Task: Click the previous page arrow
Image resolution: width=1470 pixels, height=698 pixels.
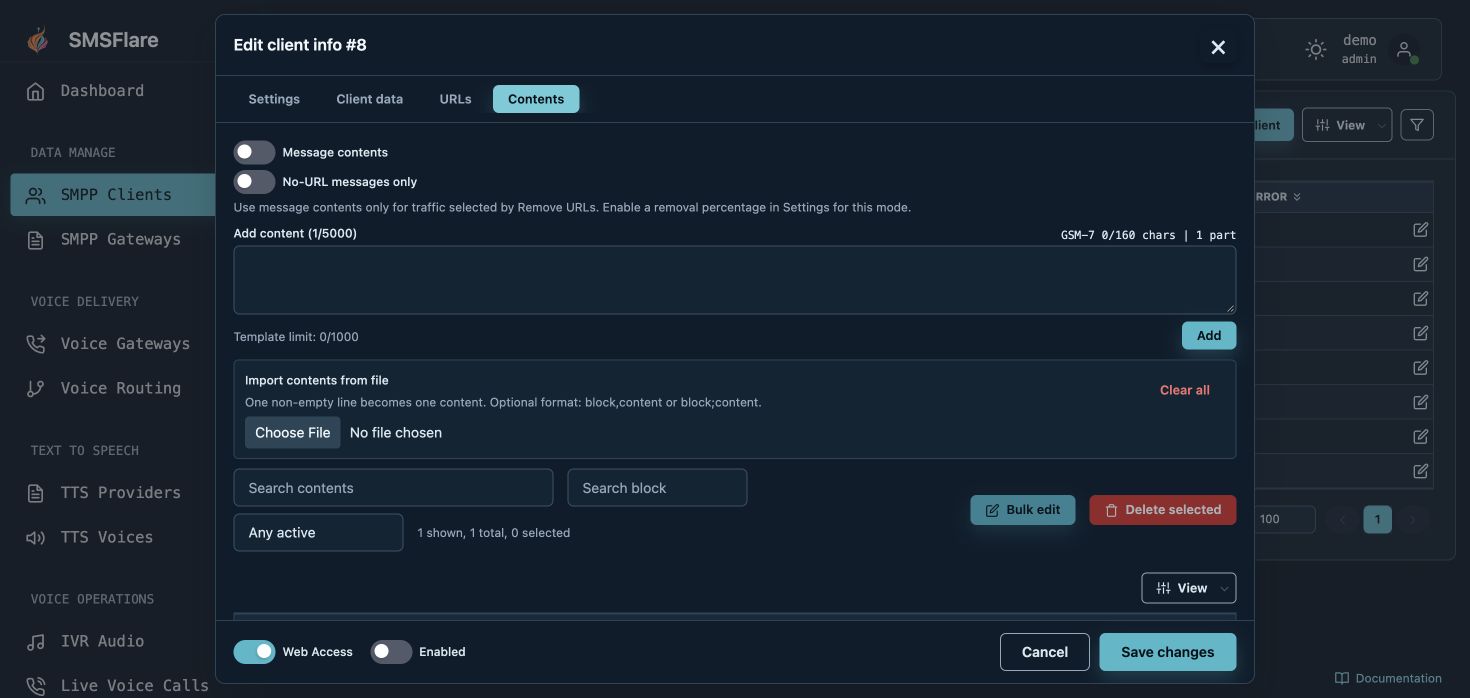Action: (x=1342, y=519)
